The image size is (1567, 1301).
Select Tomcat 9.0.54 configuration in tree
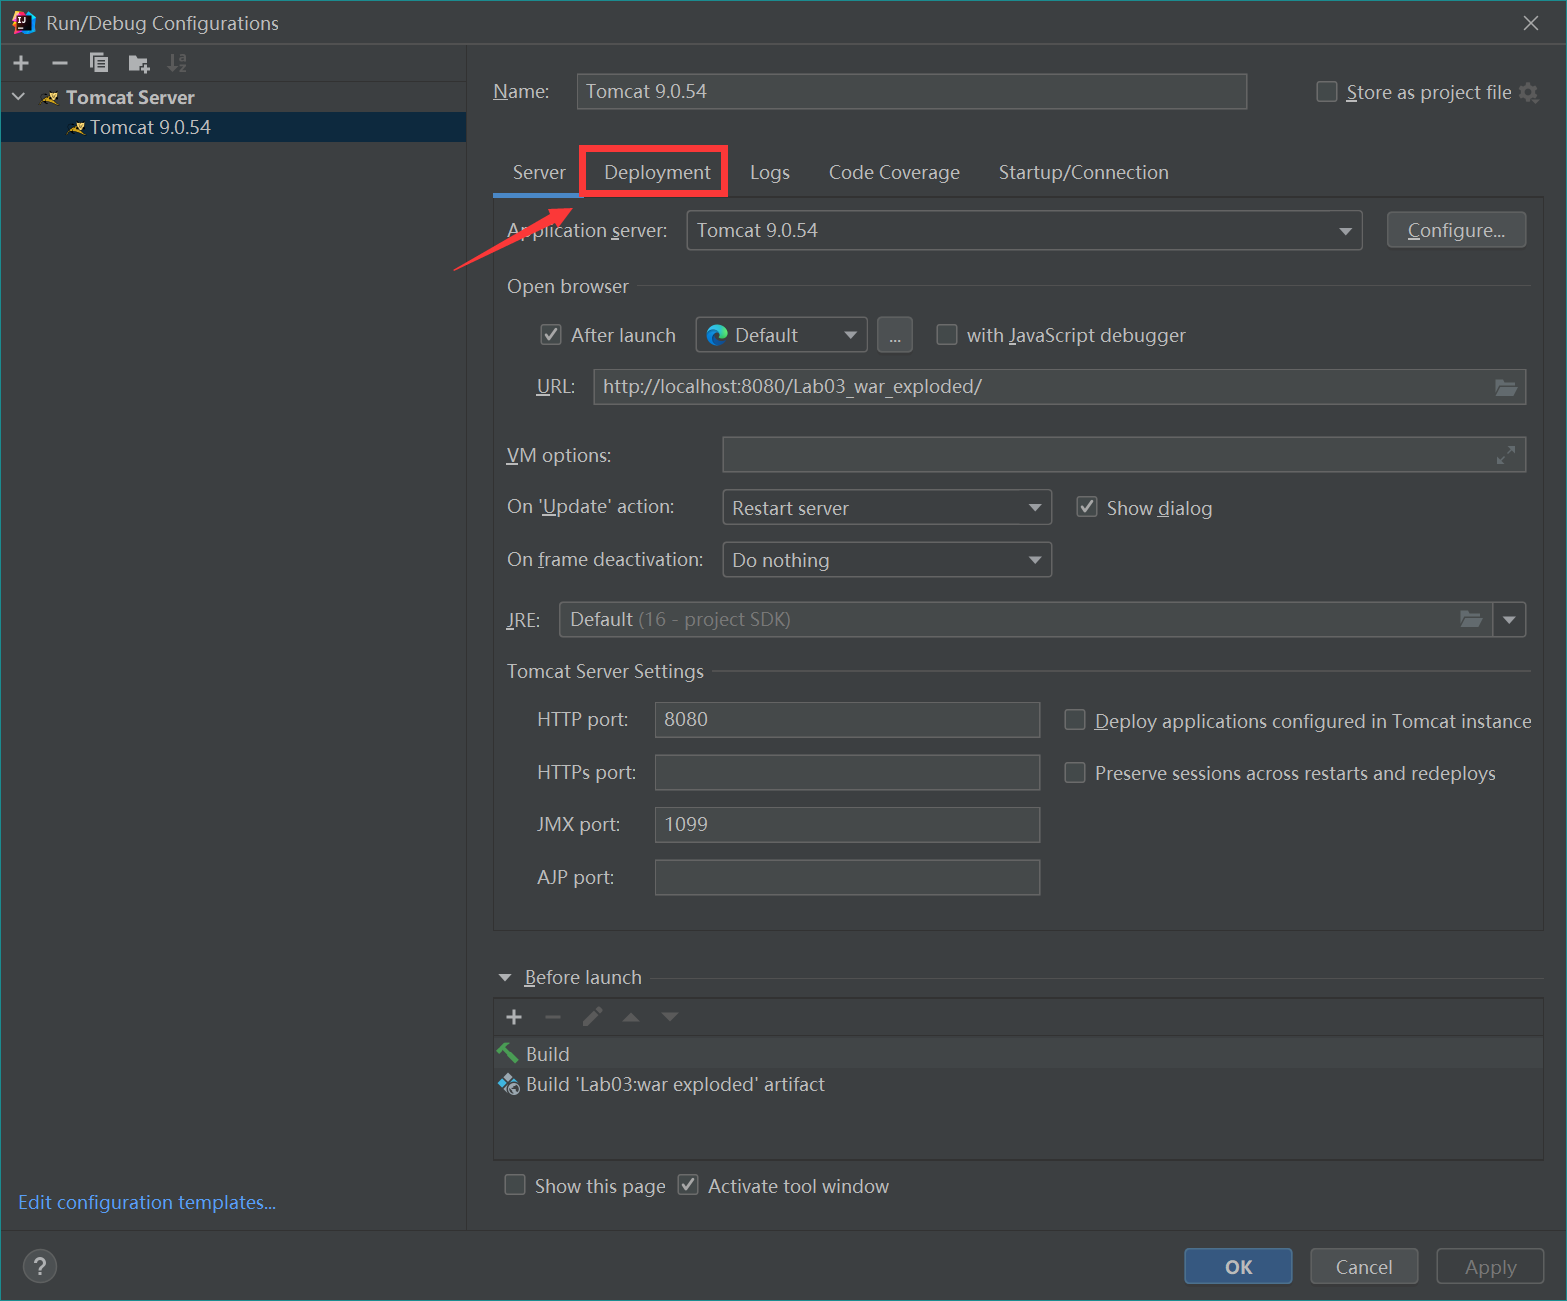coord(233,127)
